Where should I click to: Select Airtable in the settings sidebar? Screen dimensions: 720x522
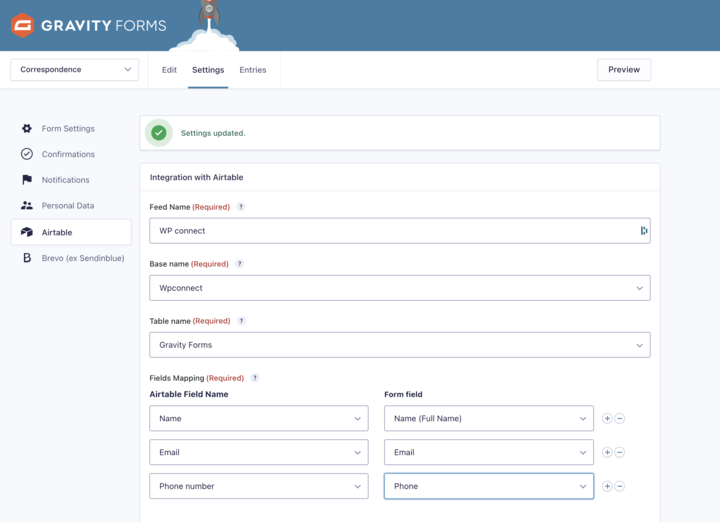coord(71,232)
